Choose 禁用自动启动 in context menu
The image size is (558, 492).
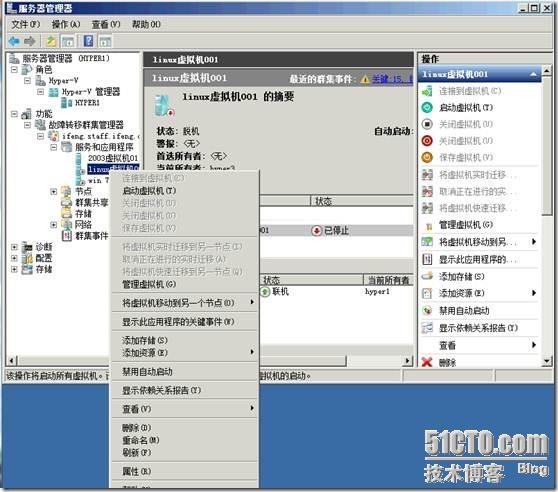[185, 372]
